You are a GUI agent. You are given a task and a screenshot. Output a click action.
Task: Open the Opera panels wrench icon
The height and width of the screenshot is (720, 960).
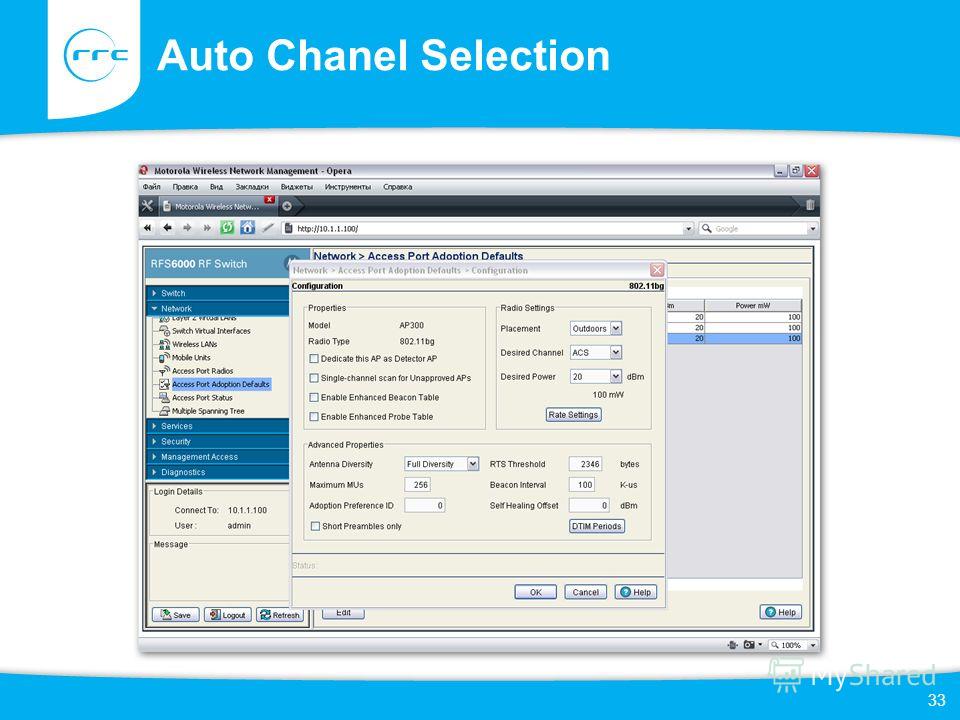coord(148,206)
